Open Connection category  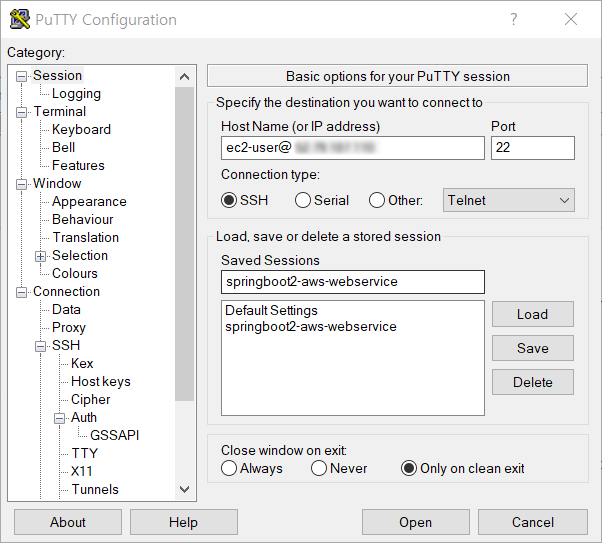click(x=66, y=291)
